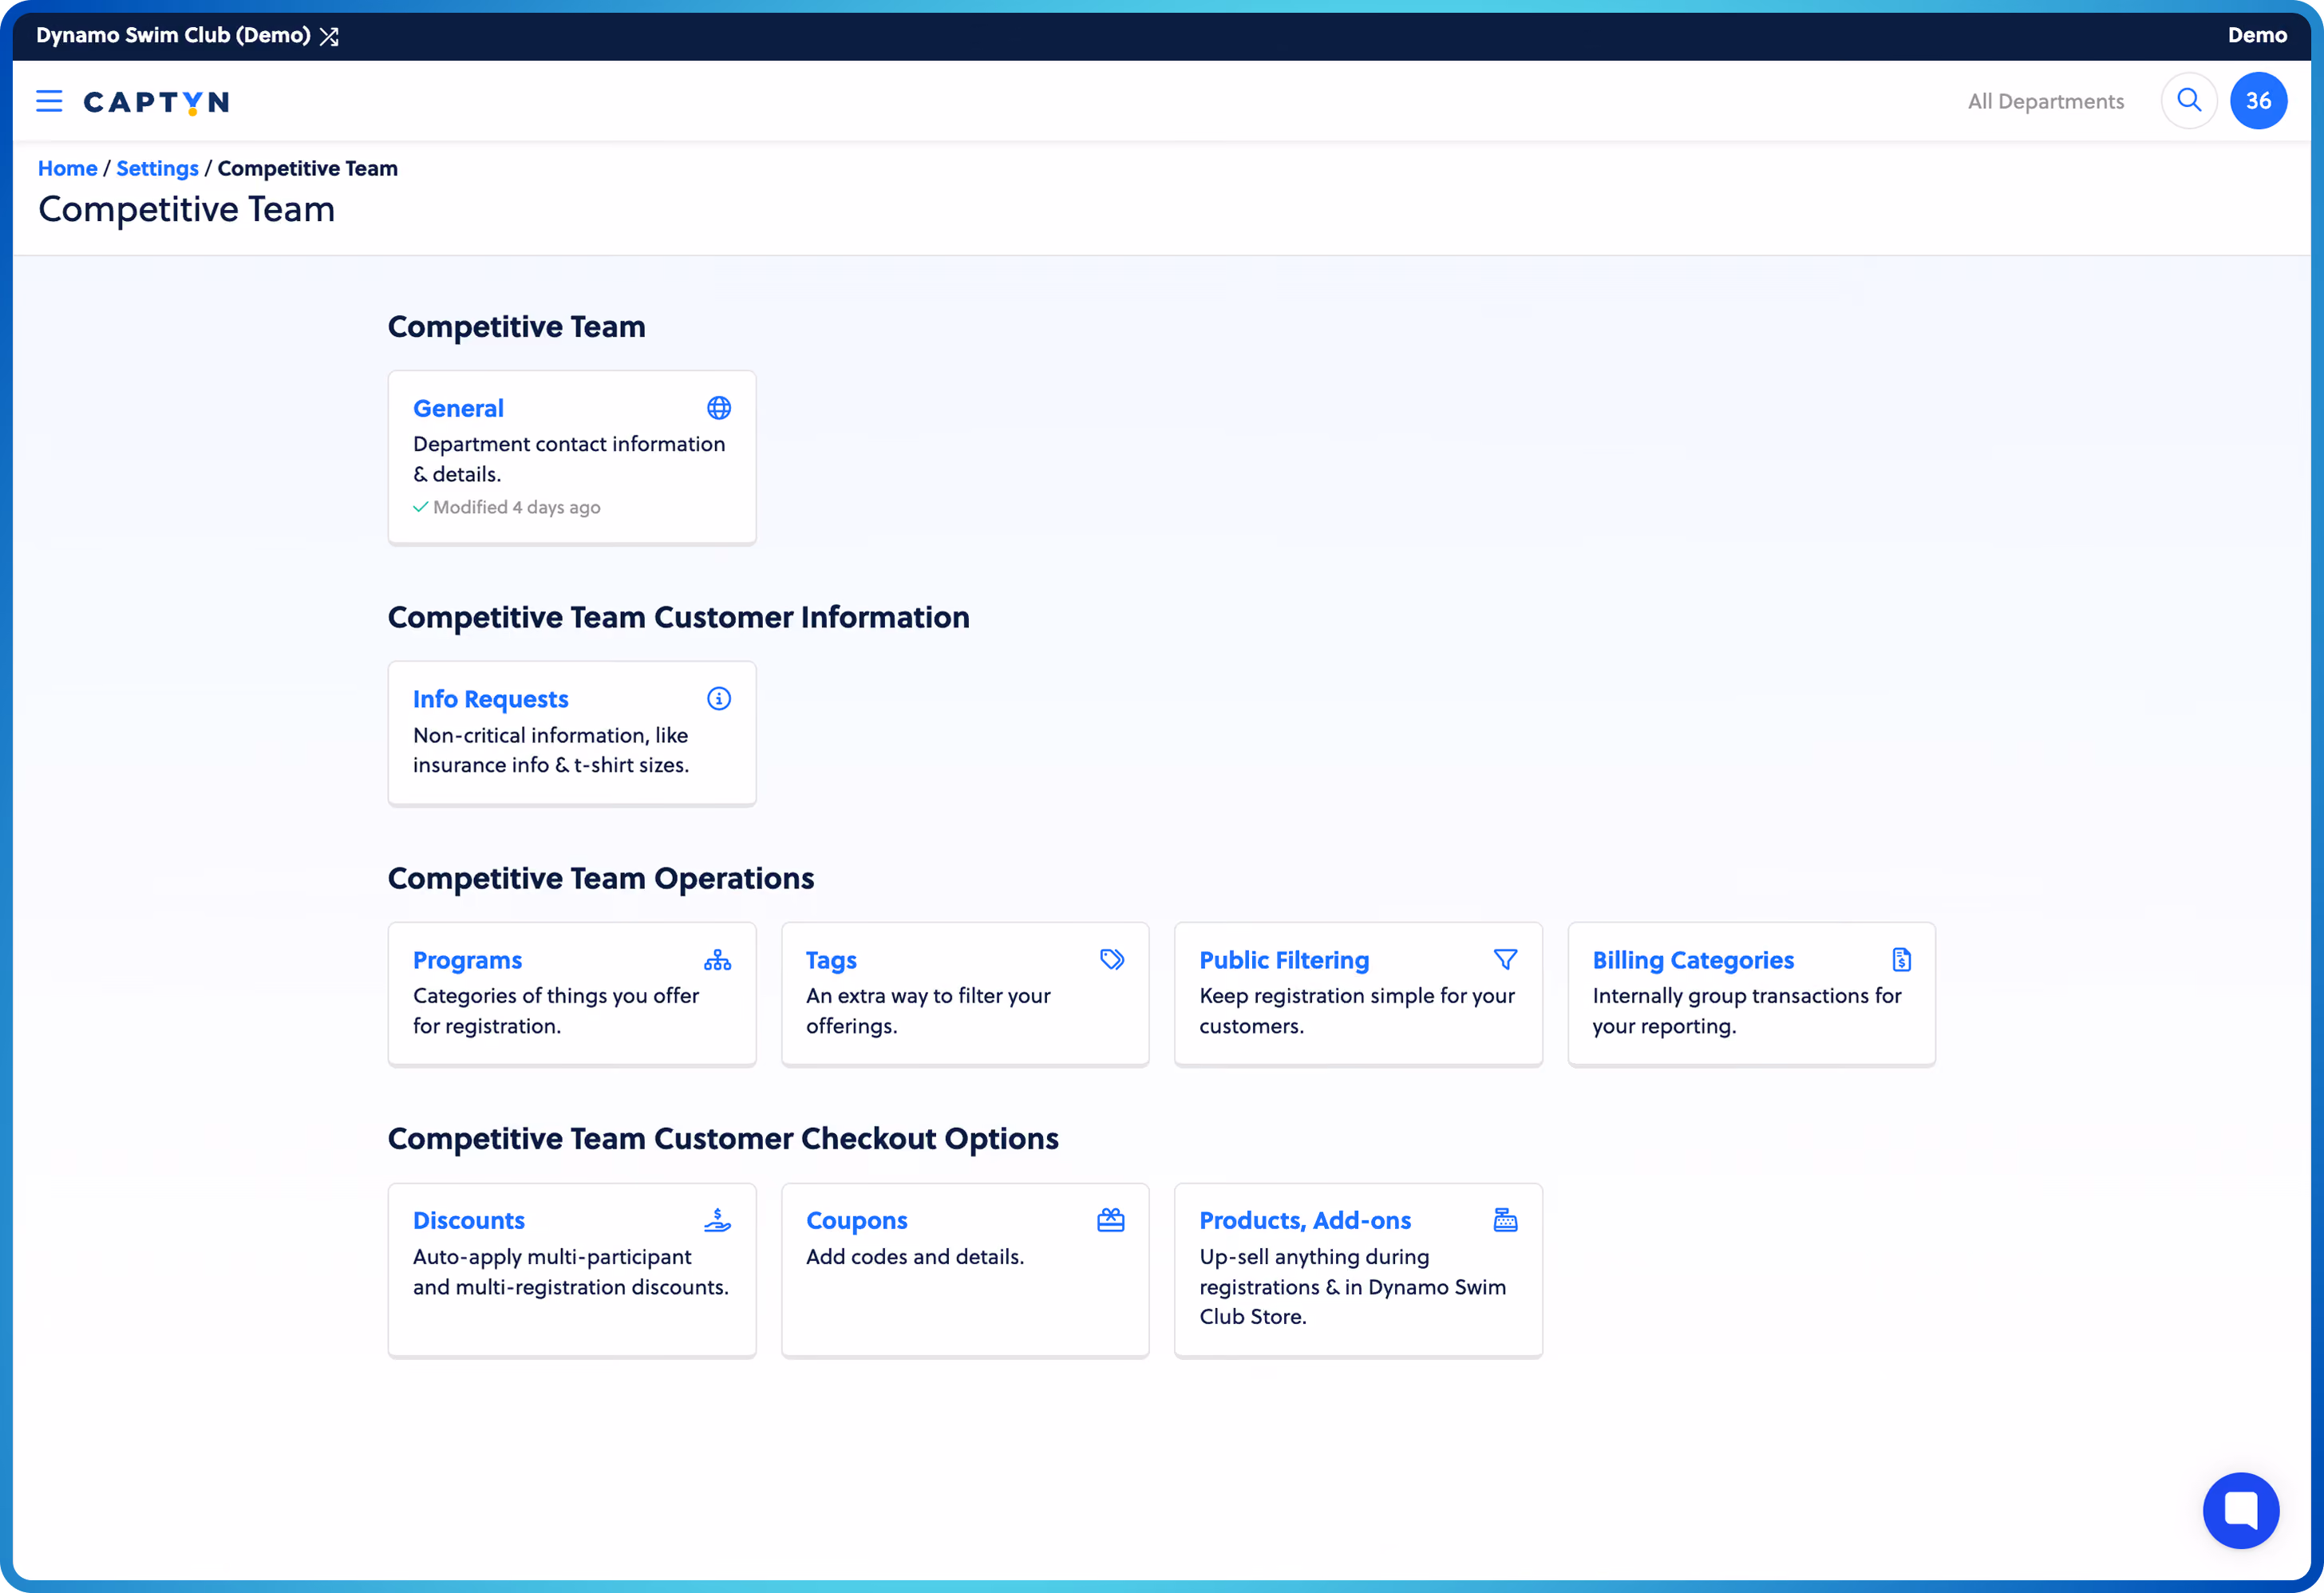
Task: Click the funnel icon on Public Filtering card
Action: click(1505, 960)
